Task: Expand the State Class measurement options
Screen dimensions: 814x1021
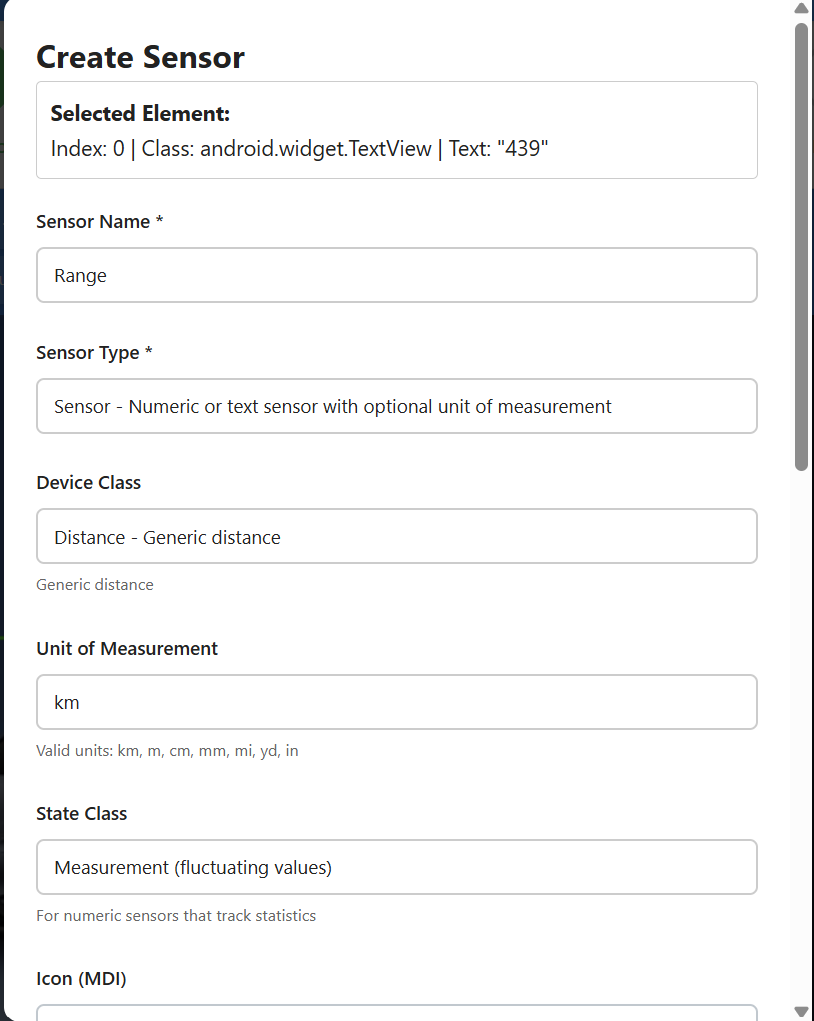Action: click(x=396, y=867)
